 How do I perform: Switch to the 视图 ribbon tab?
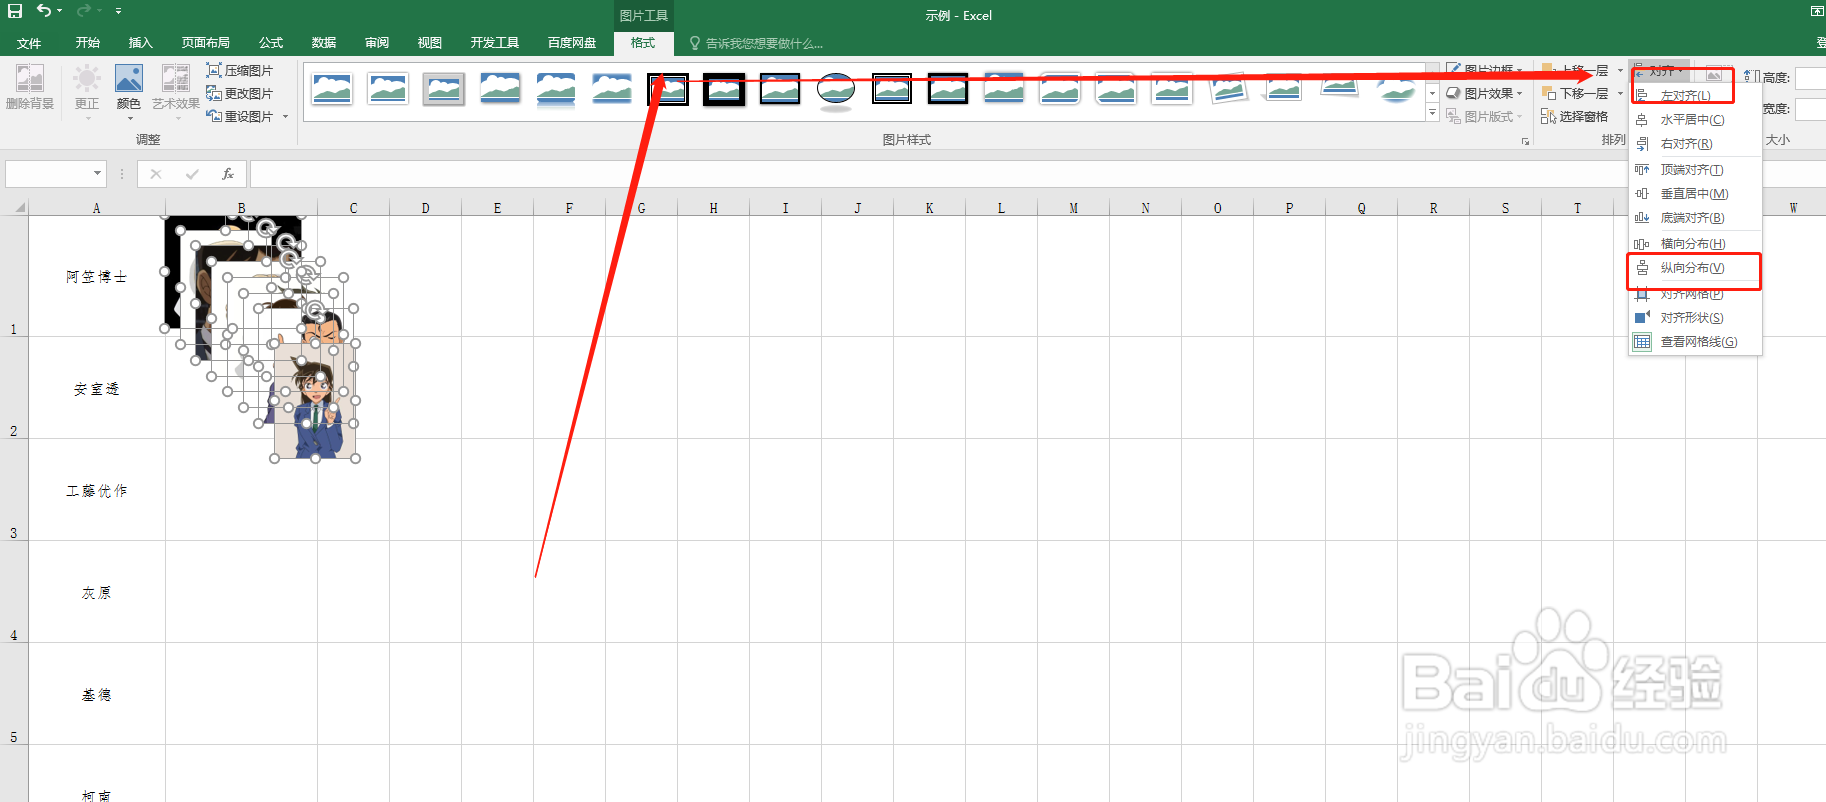430,43
